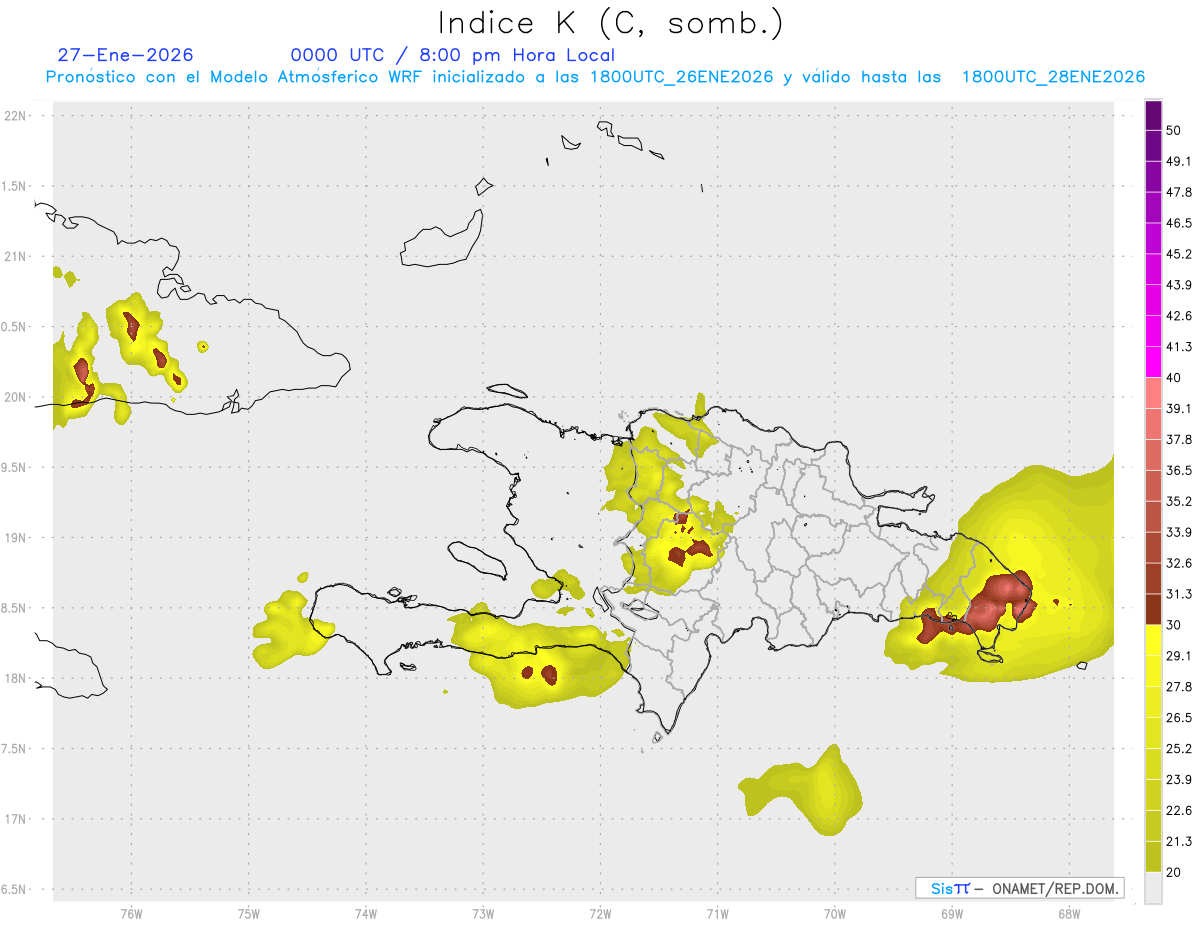Screen dimensions: 1200x927
Task: Click the colorbar label "46.5"
Action: 1179,223
